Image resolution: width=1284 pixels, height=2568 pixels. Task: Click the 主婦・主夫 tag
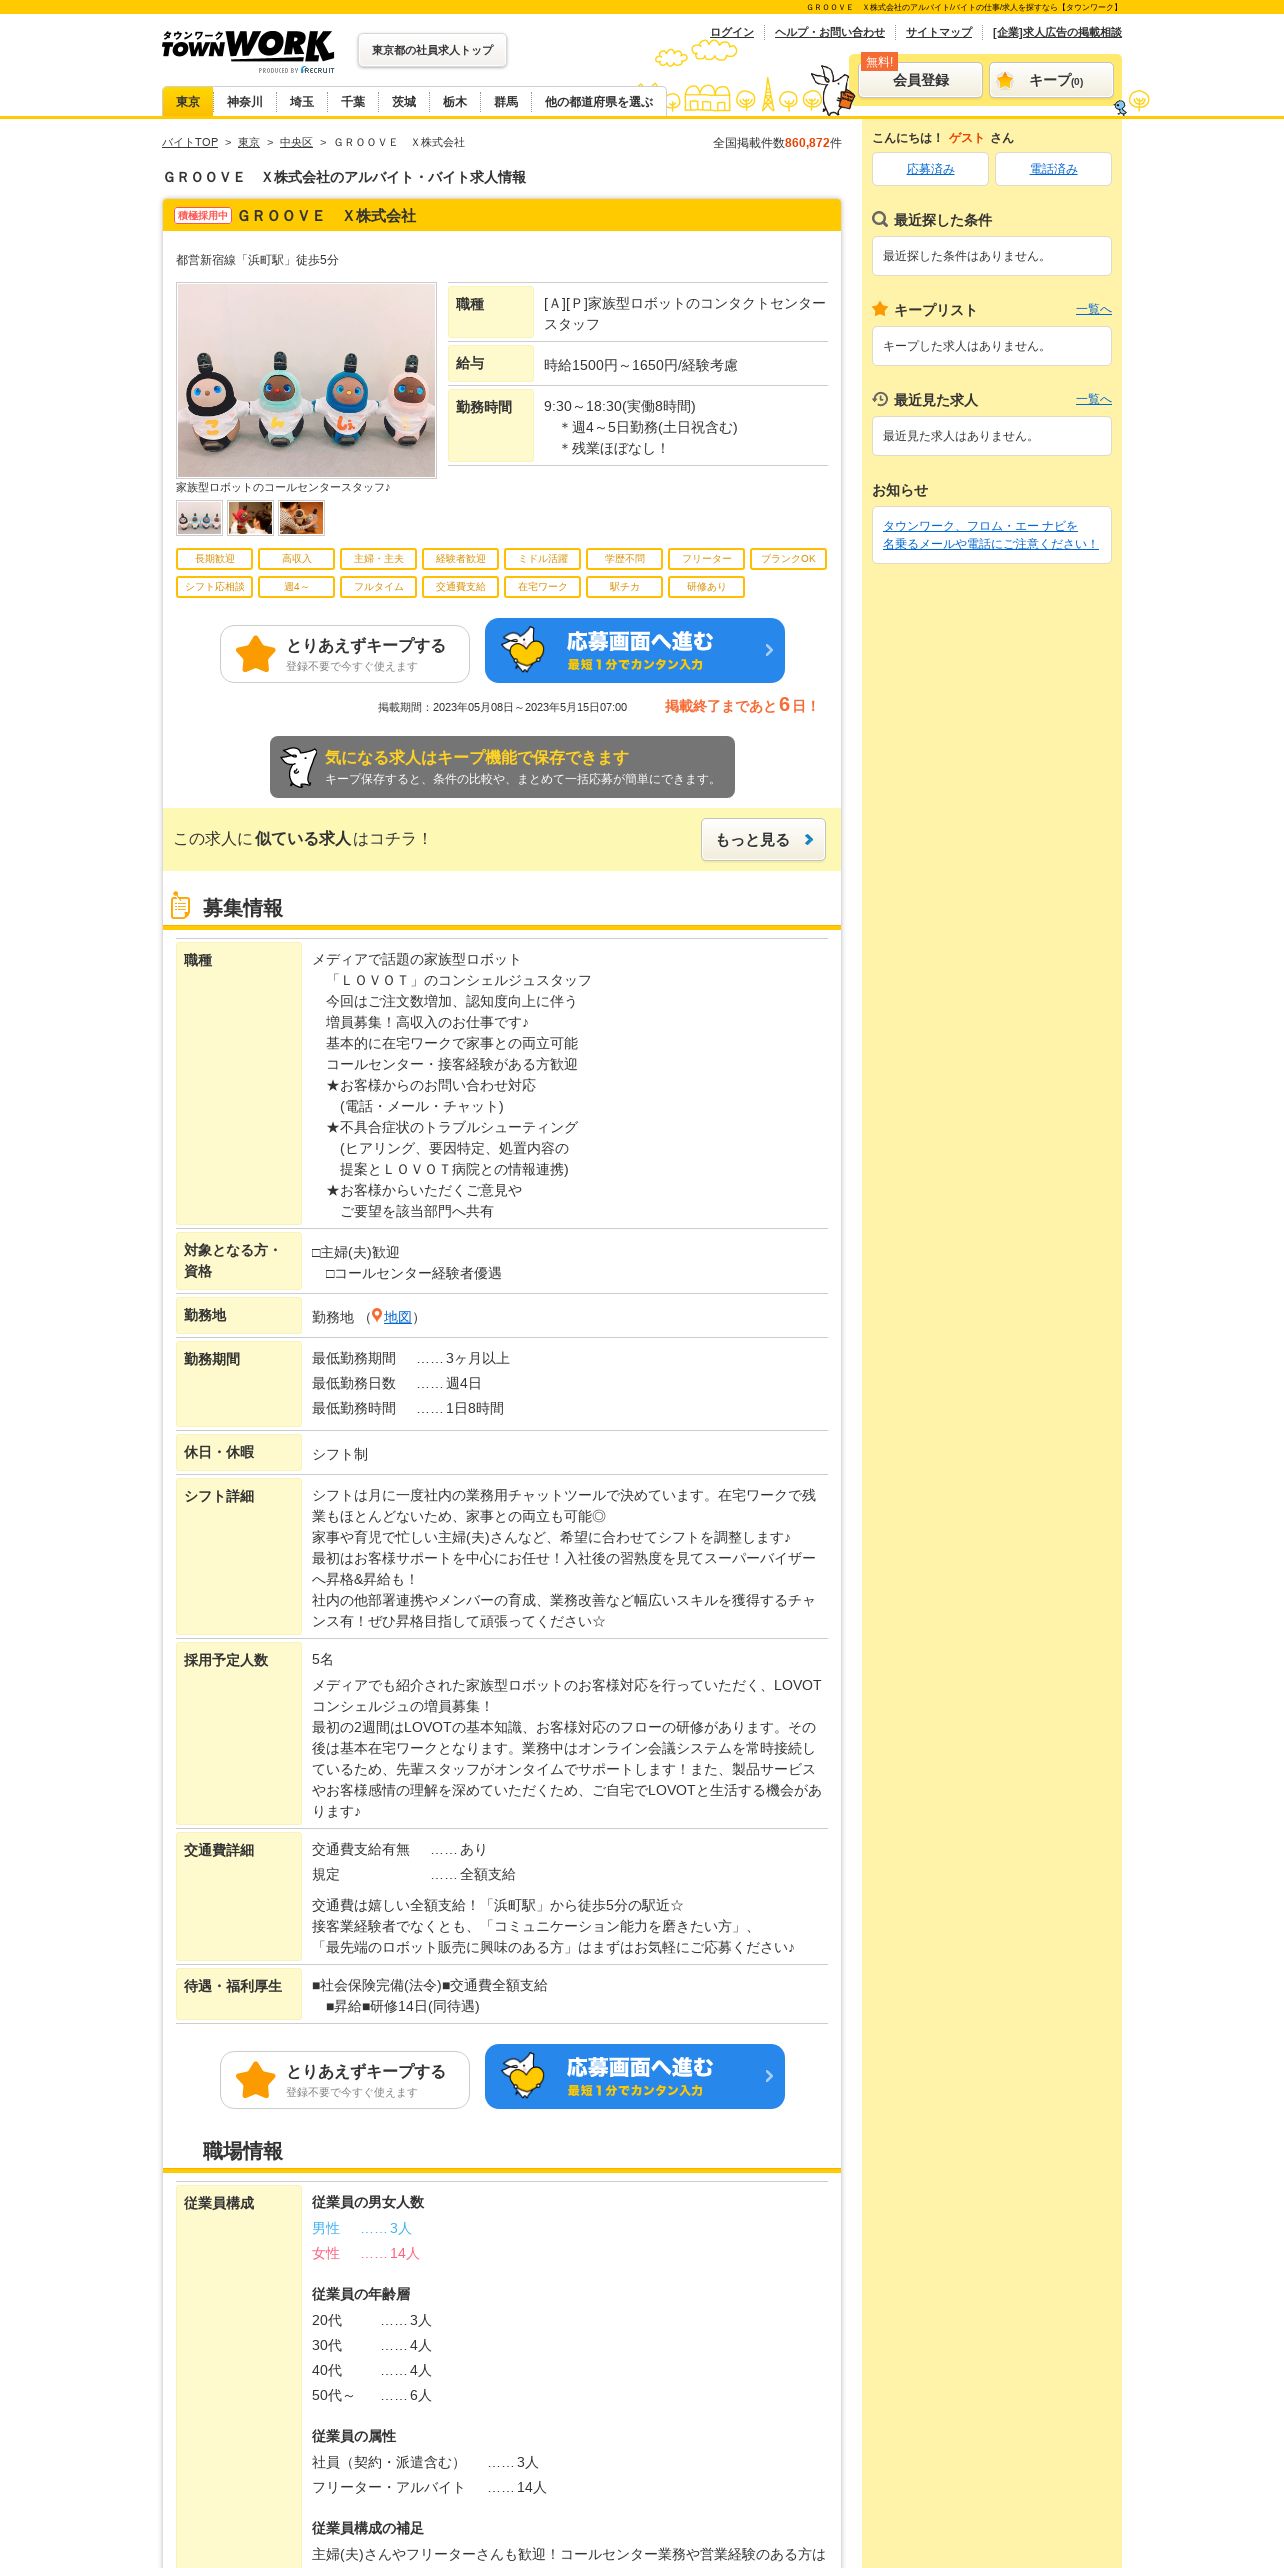379,559
